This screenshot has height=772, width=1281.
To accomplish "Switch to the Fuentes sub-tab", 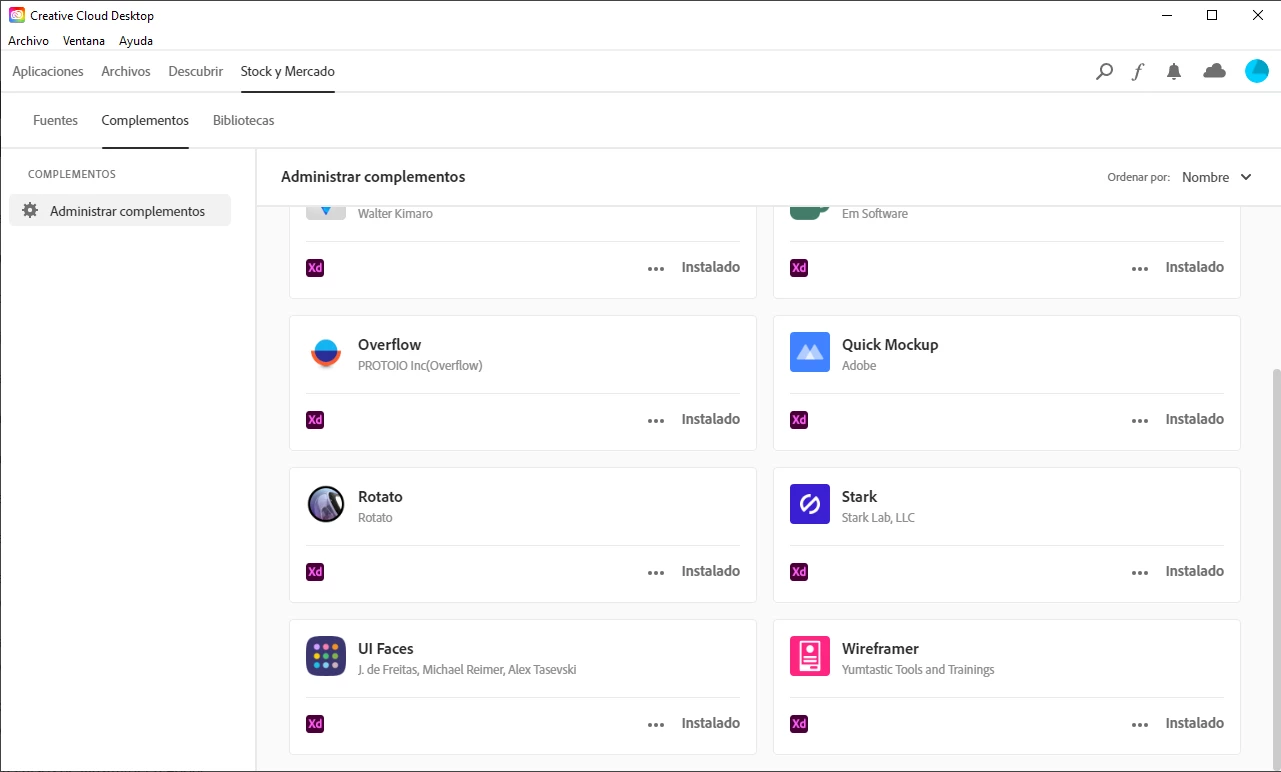I will [55, 120].
